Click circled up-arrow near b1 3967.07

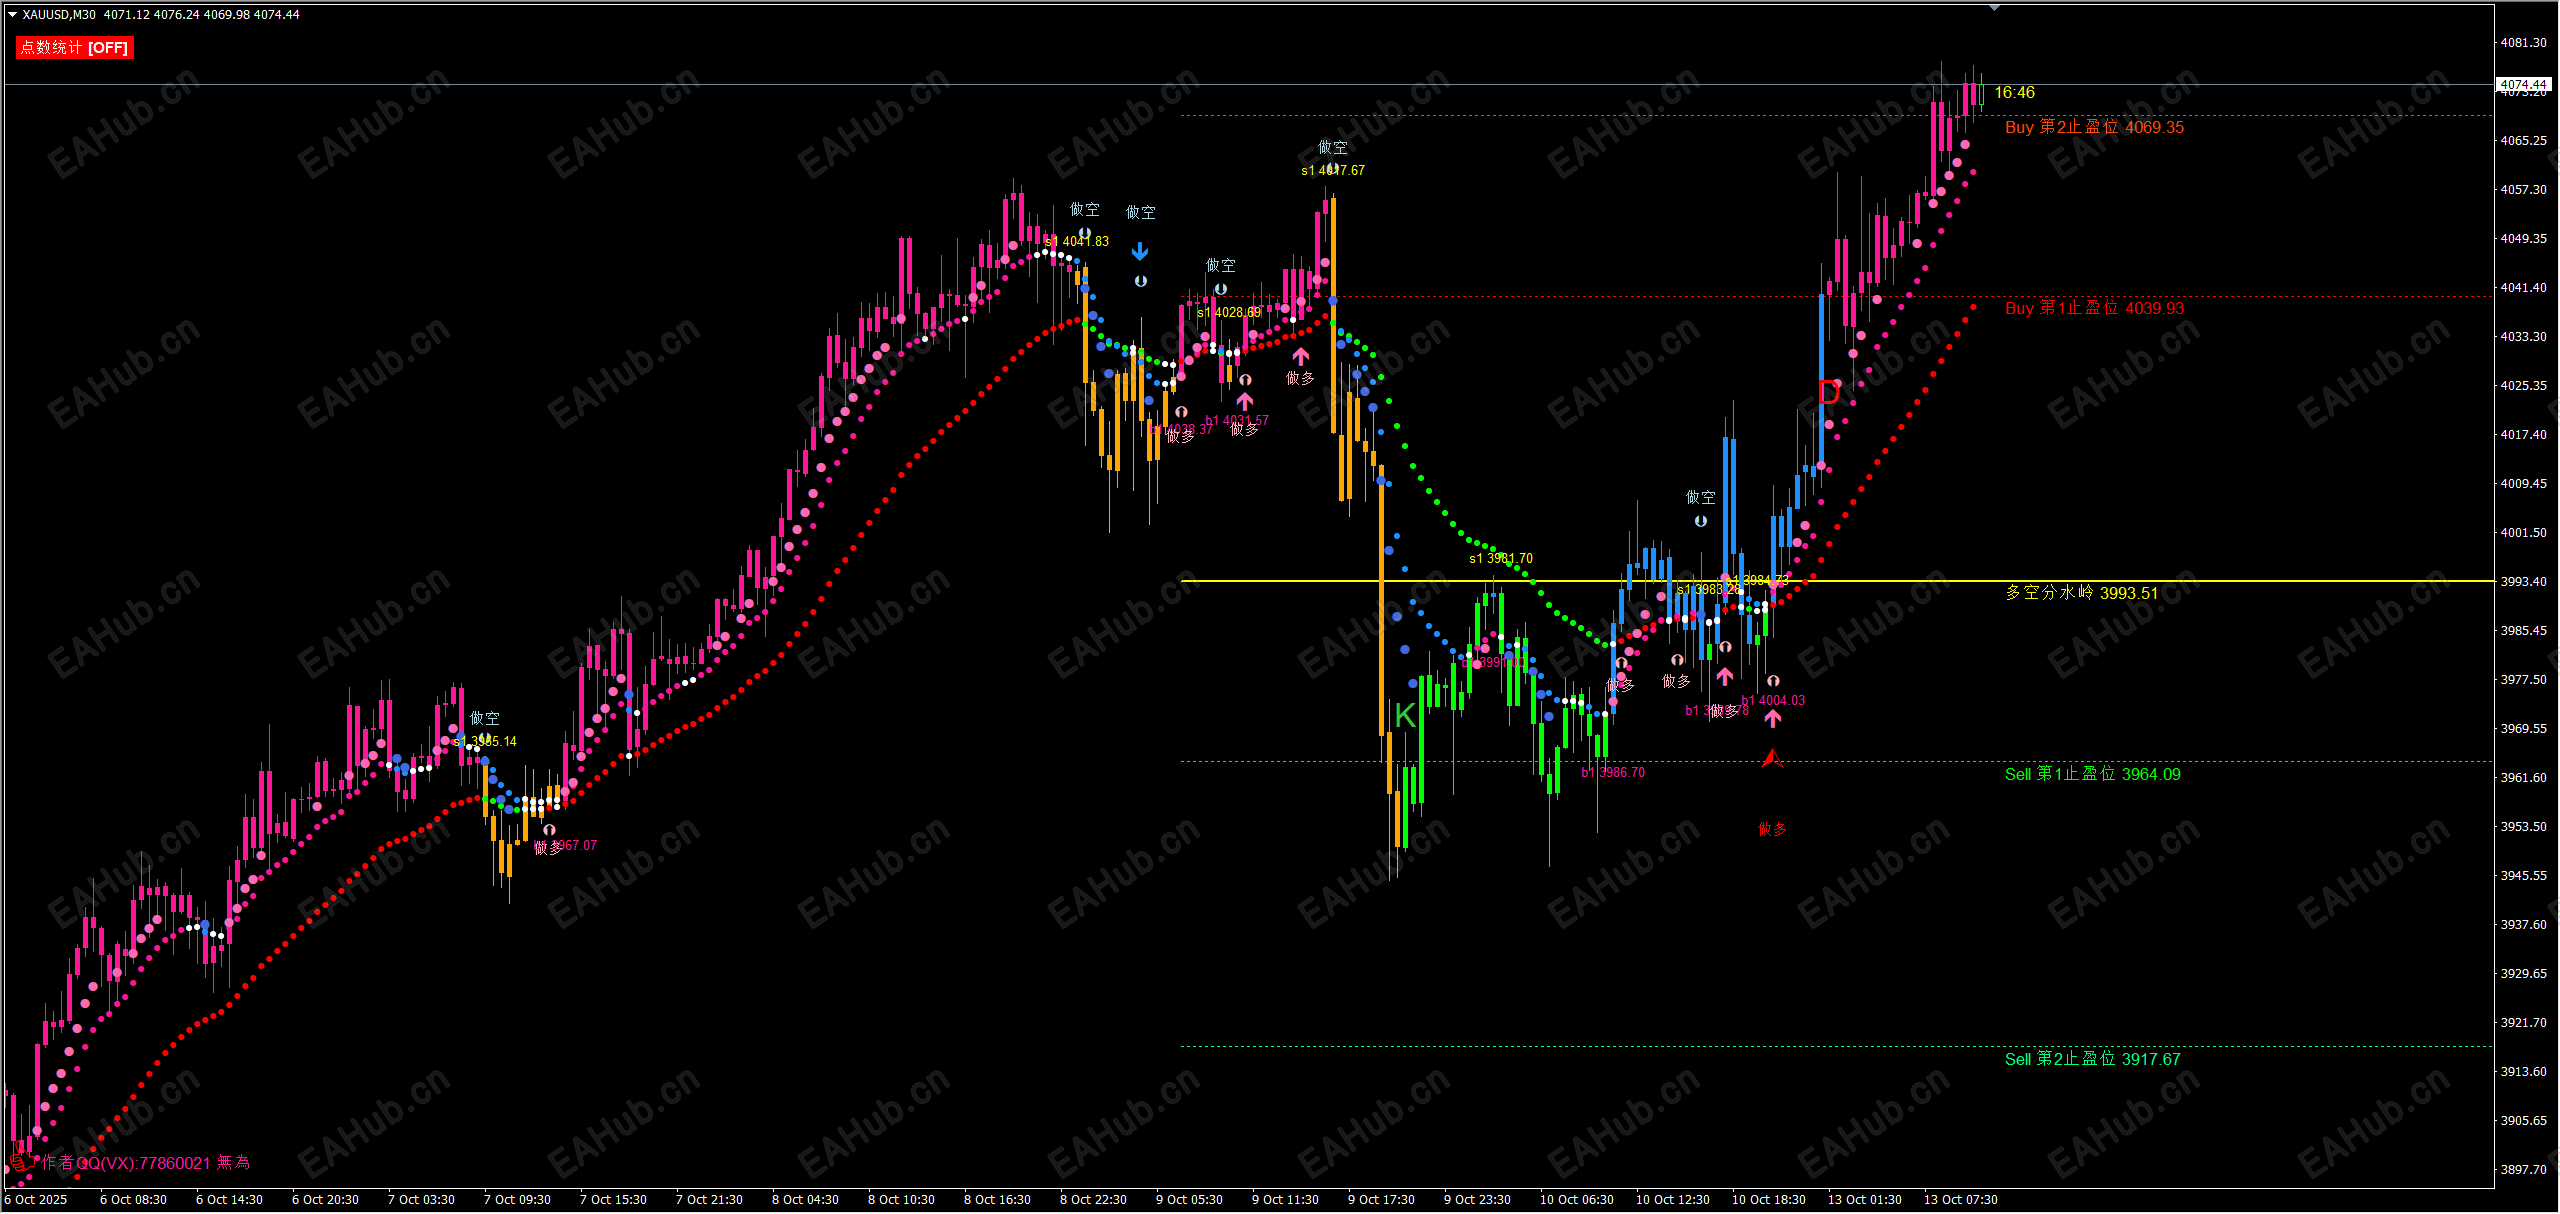(549, 830)
